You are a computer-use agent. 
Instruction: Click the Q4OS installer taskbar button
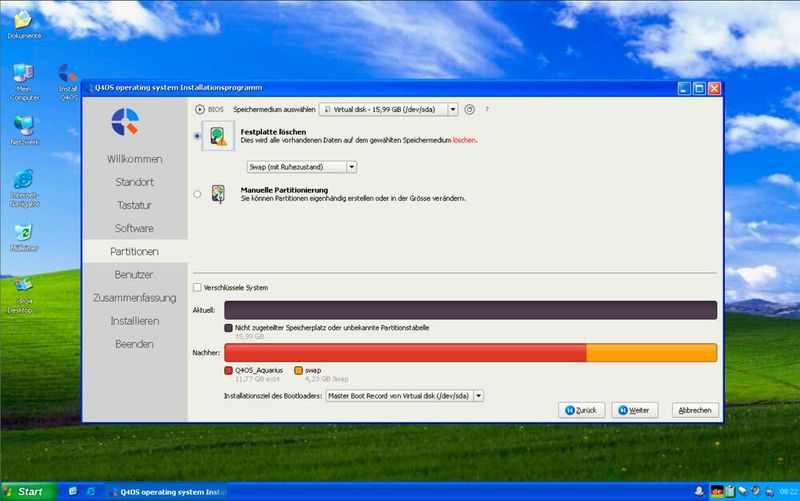coord(167,492)
